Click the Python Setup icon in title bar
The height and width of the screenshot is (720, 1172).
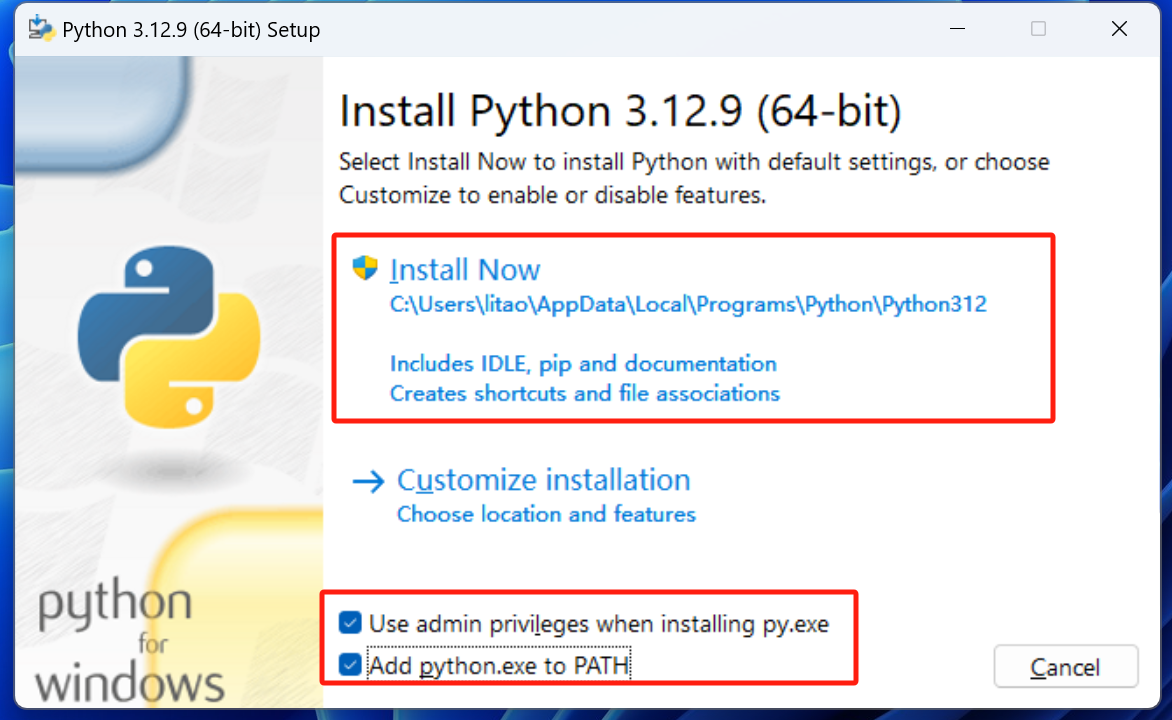(x=40, y=29)
